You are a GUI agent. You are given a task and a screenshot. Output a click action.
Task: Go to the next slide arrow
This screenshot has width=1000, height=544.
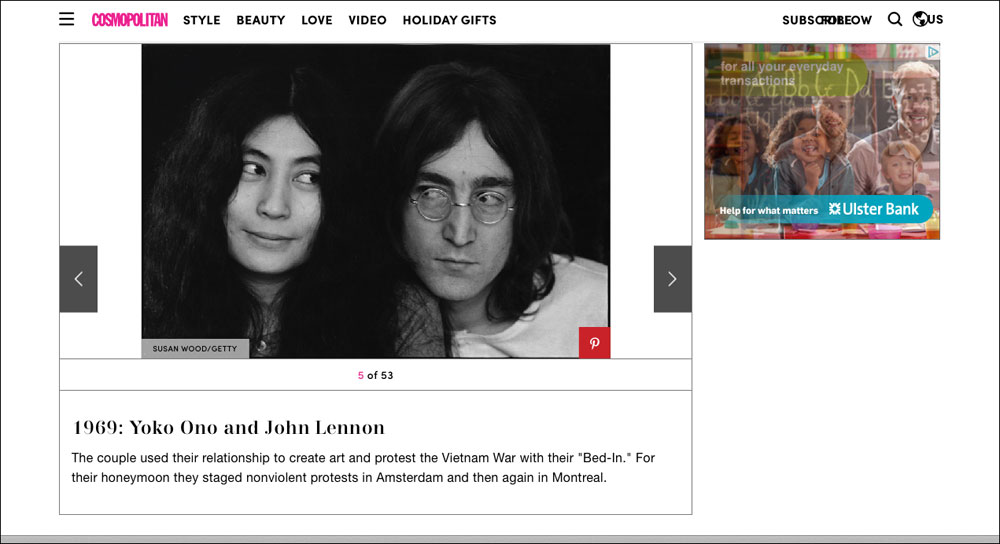(x=672, y=279)
